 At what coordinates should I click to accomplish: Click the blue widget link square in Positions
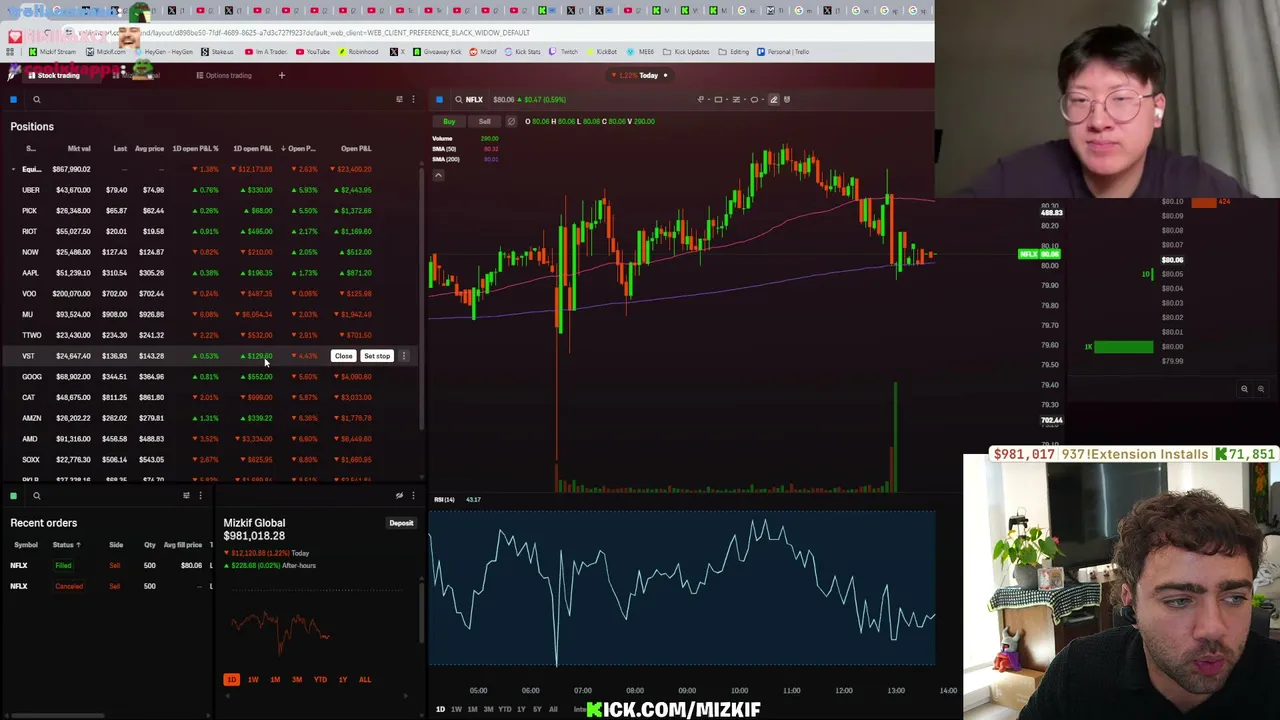point(13,99)
